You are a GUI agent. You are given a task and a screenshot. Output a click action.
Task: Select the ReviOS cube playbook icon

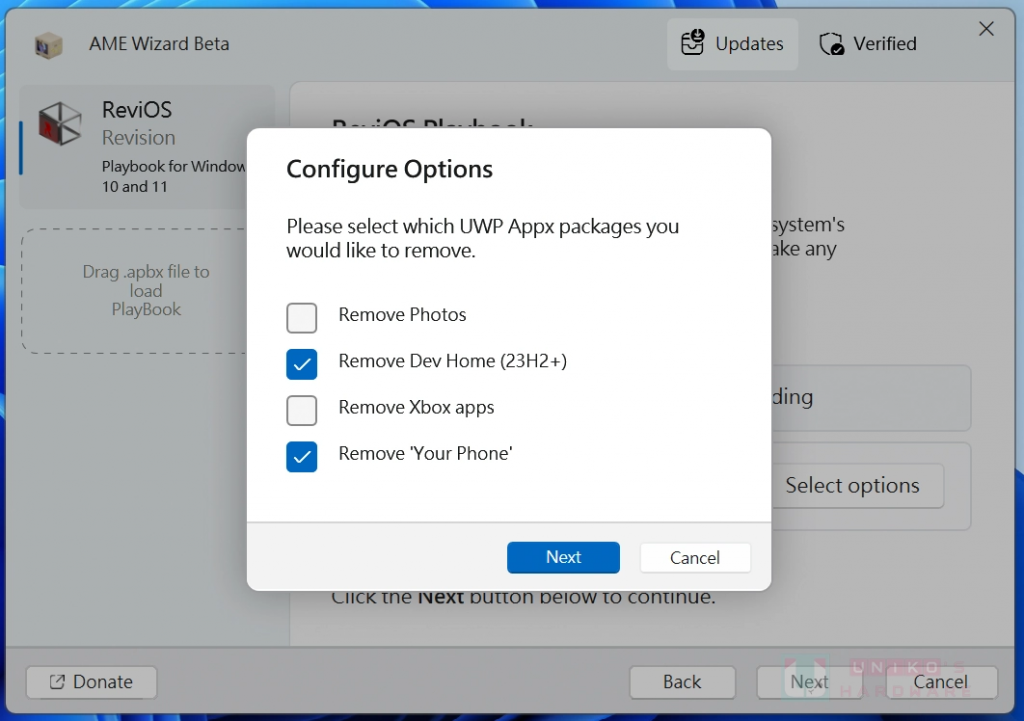tap(59, 123)
